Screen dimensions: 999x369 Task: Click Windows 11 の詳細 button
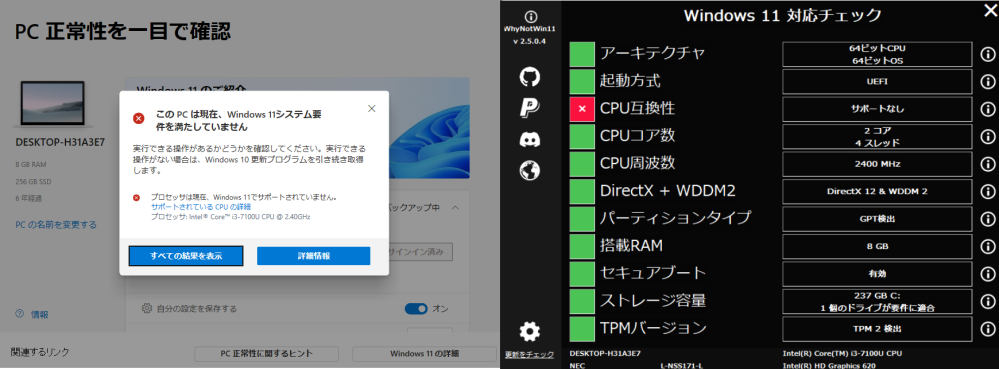click(424, 354)
